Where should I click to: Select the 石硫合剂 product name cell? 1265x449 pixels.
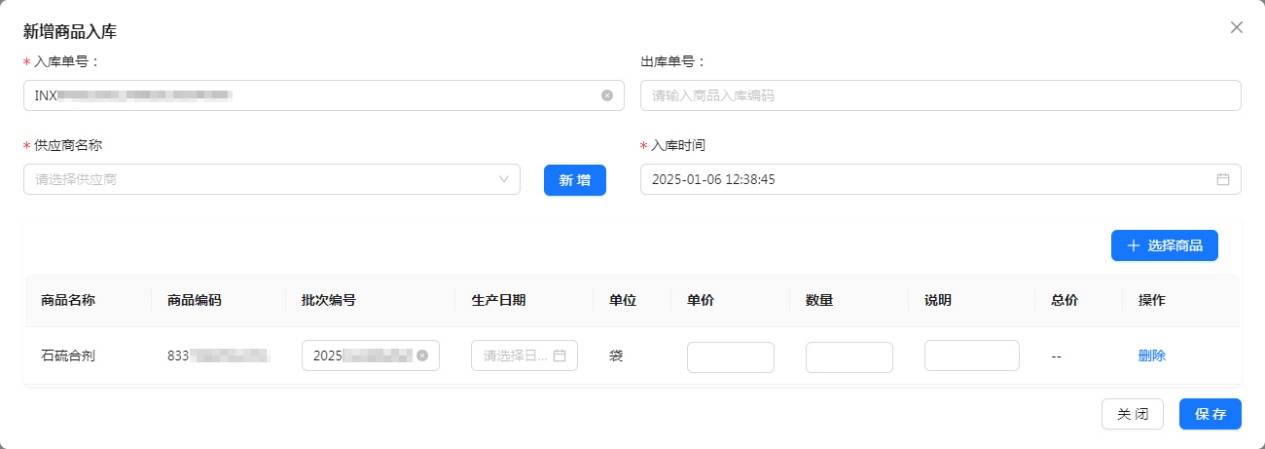tap(68, 355)
